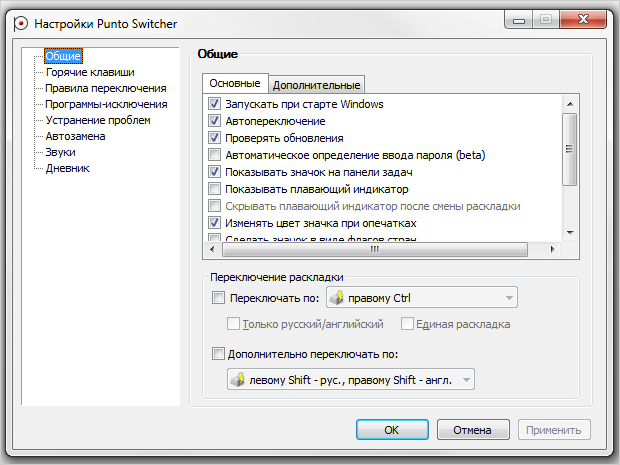
Task: Open the Звуки settings section
Action: click(x=60, y=152)
